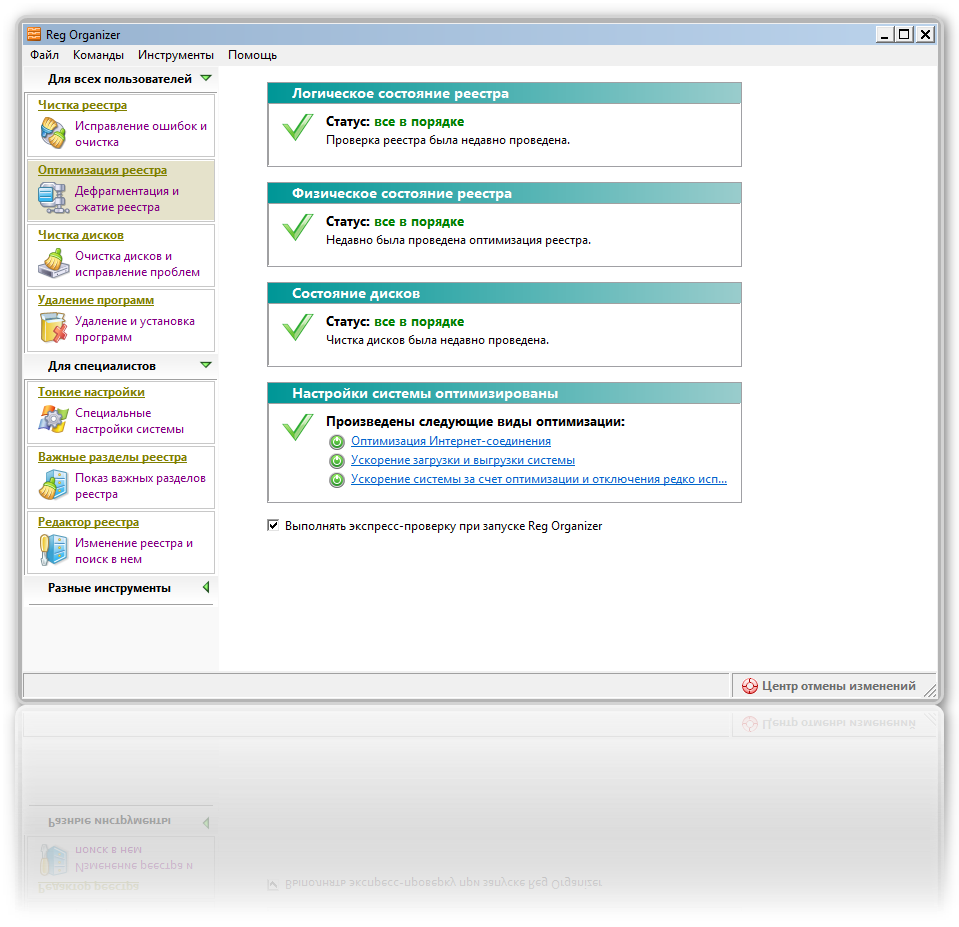This screenshot has height=927, width=959.
Task: Click the registry cleaning broom icon
Action: pos(53,133)
